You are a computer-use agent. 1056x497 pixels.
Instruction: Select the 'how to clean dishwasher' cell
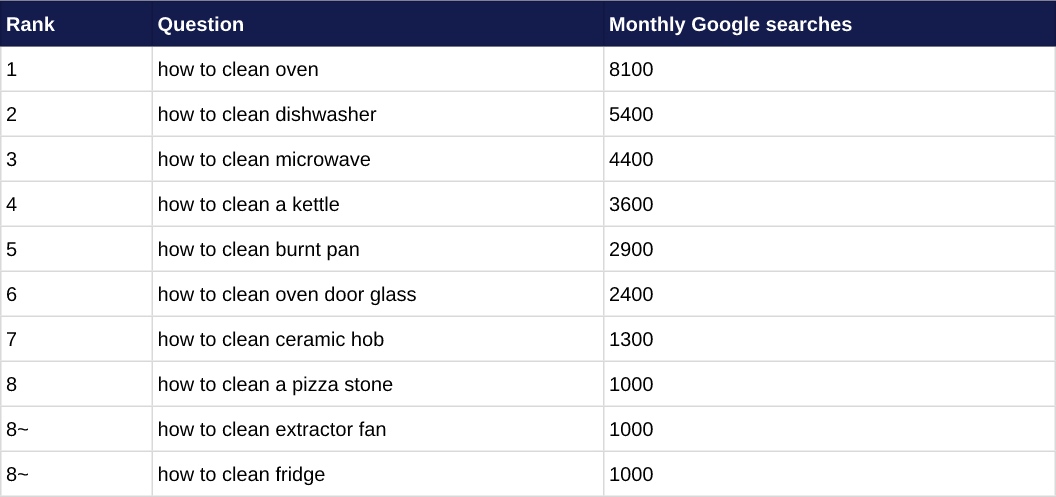(x=378, y=114)
